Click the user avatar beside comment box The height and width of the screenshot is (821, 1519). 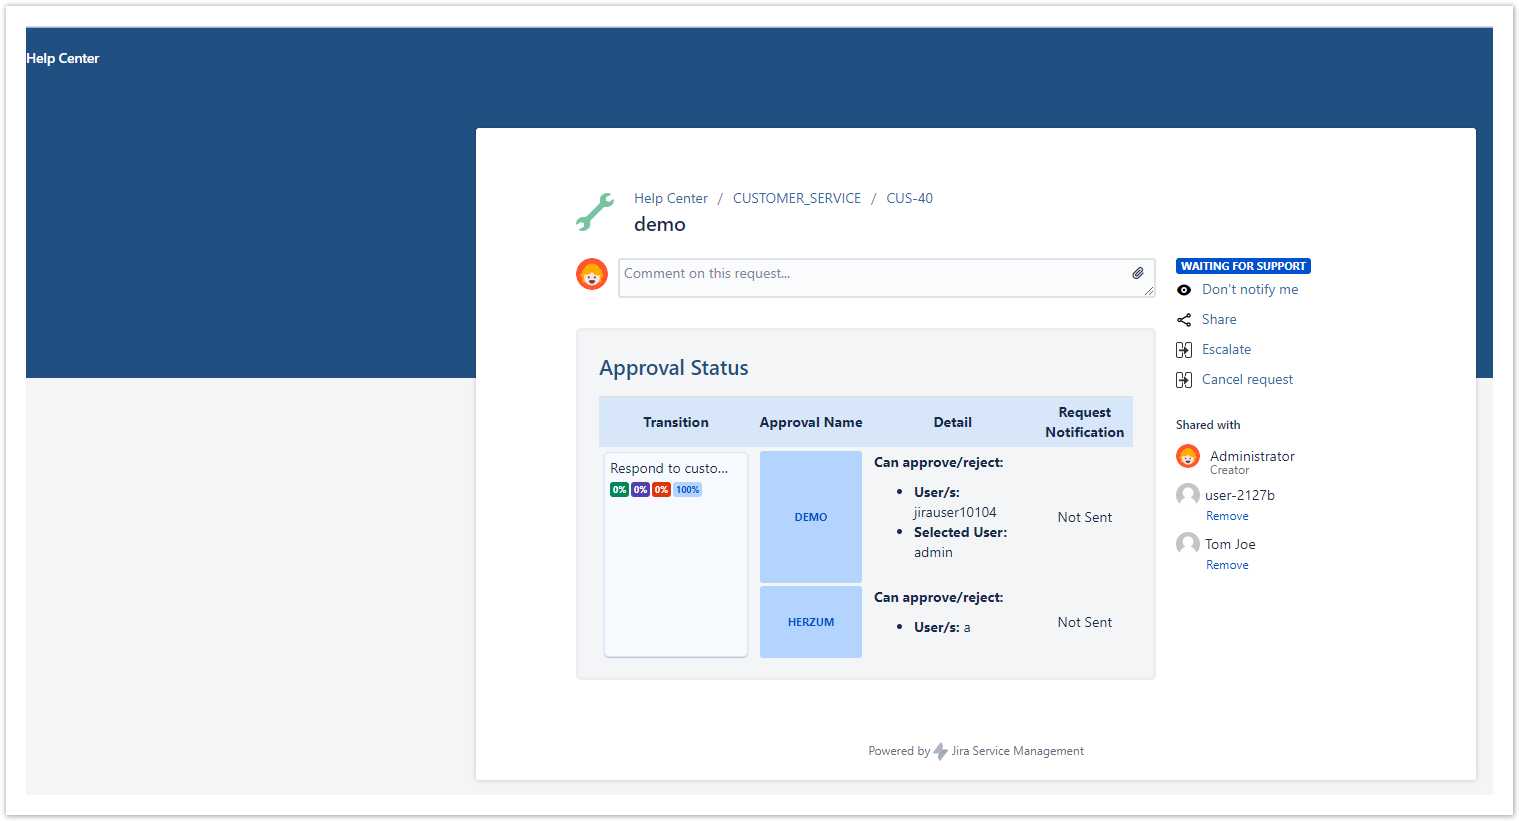[x=592, y=274]
